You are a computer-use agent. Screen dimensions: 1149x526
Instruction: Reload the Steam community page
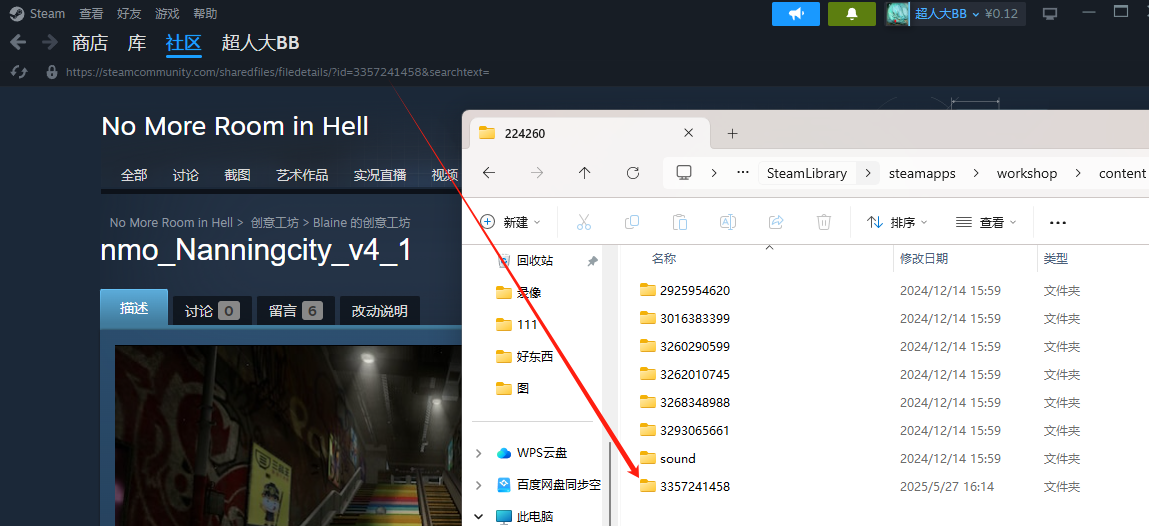[20, 72]
